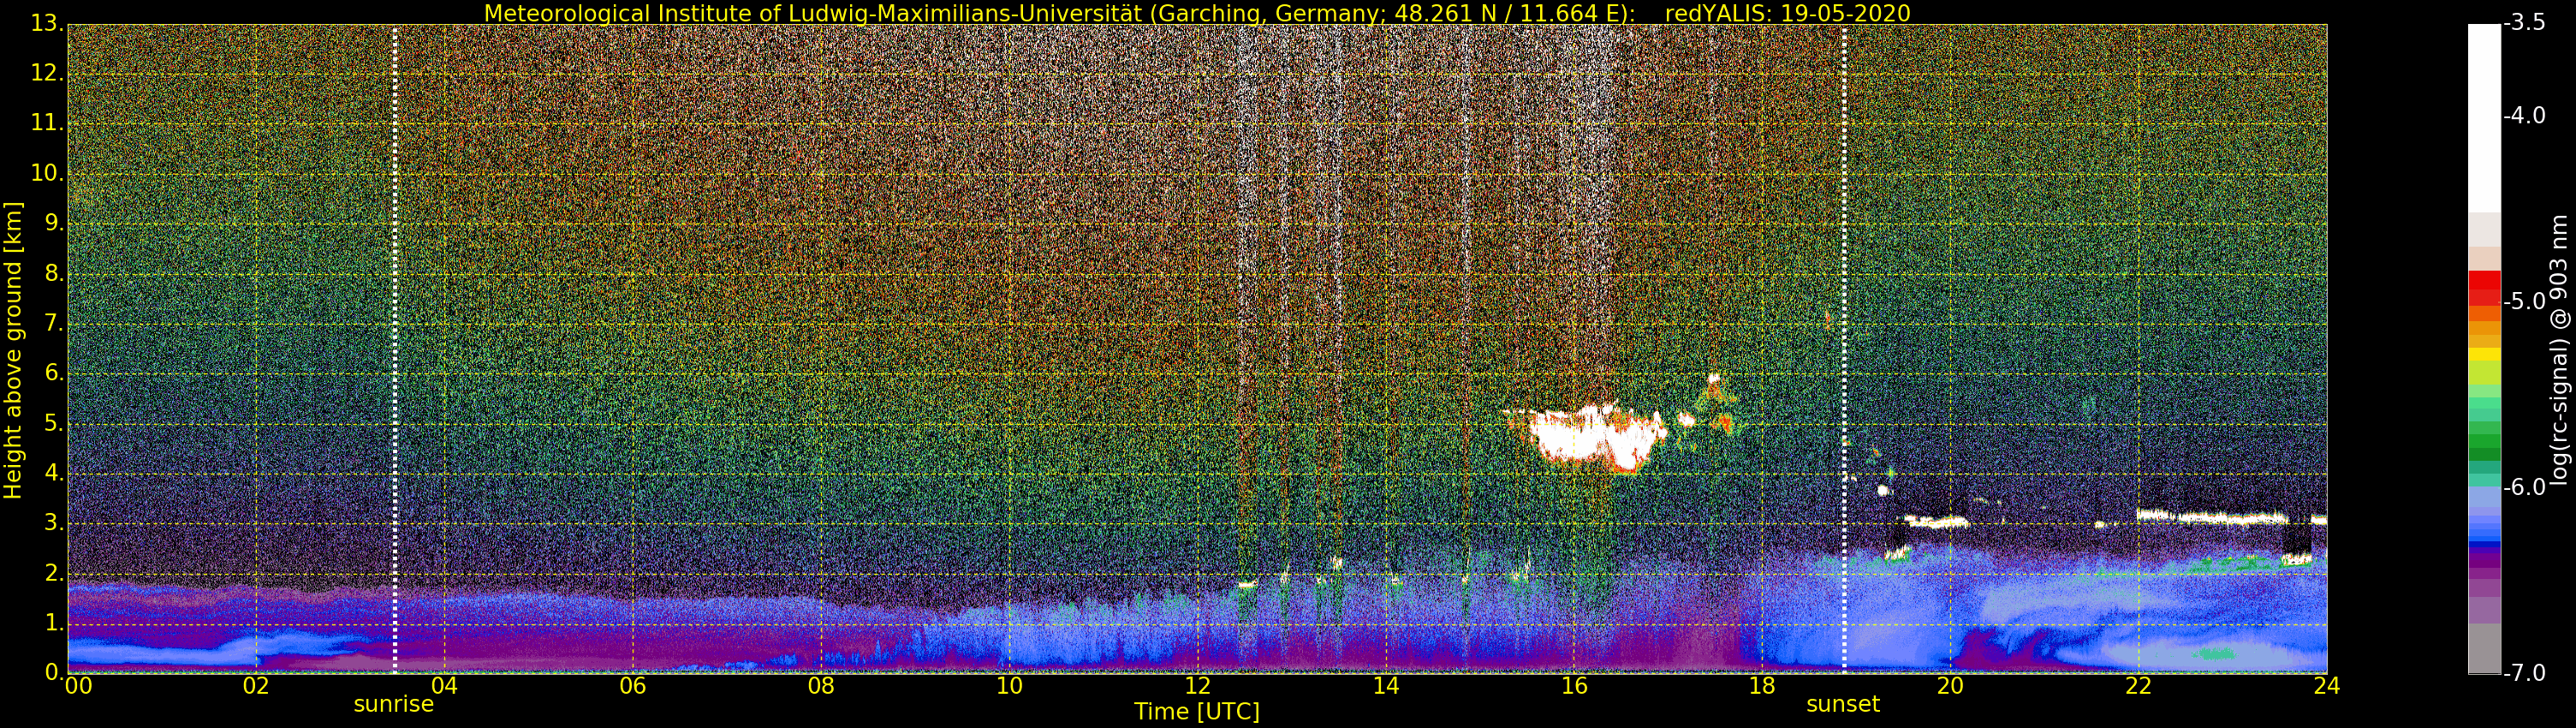
Task: Click the '2.' height tick label
Action: coord(54,573)
